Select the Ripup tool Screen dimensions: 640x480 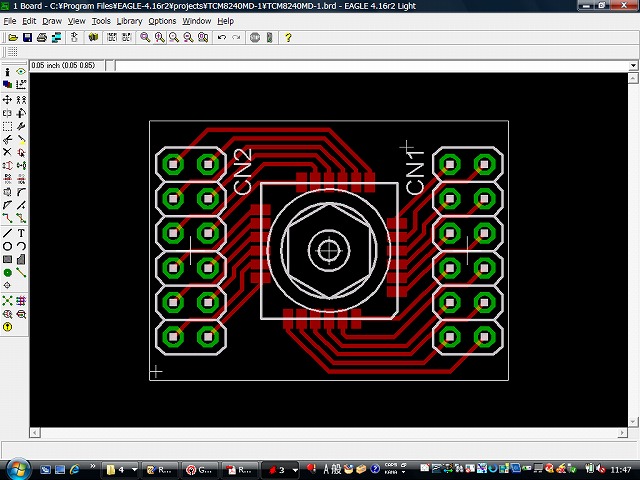click(21, 218)
